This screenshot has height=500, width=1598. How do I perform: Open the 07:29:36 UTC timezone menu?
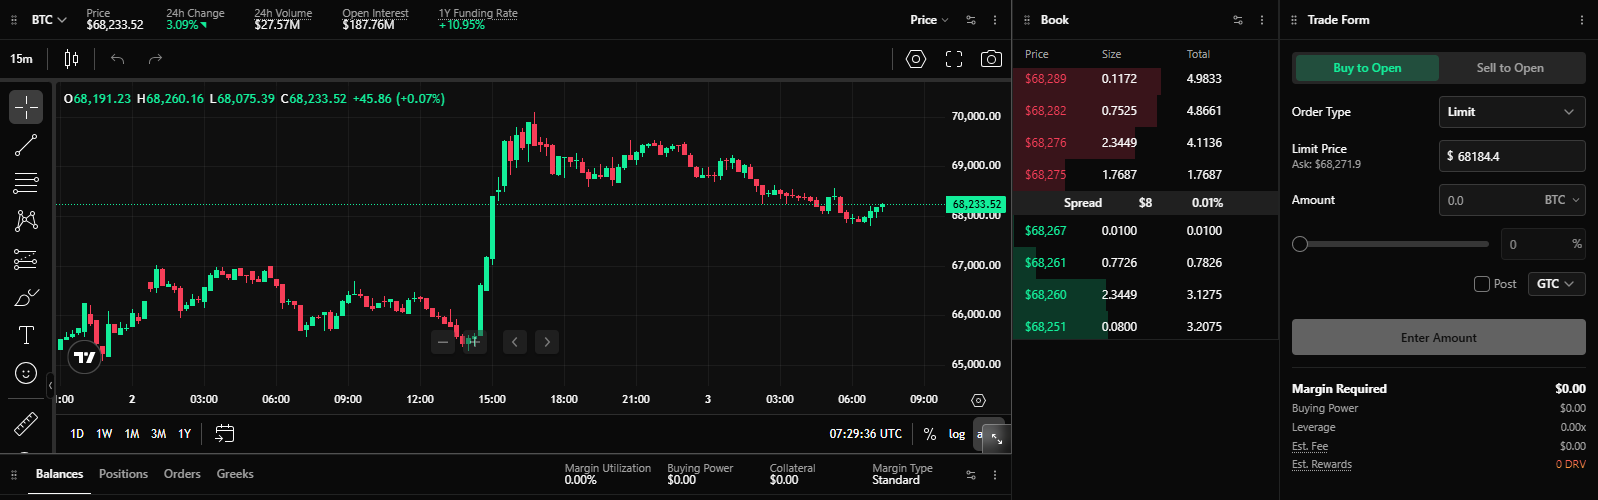click(865, 434)
